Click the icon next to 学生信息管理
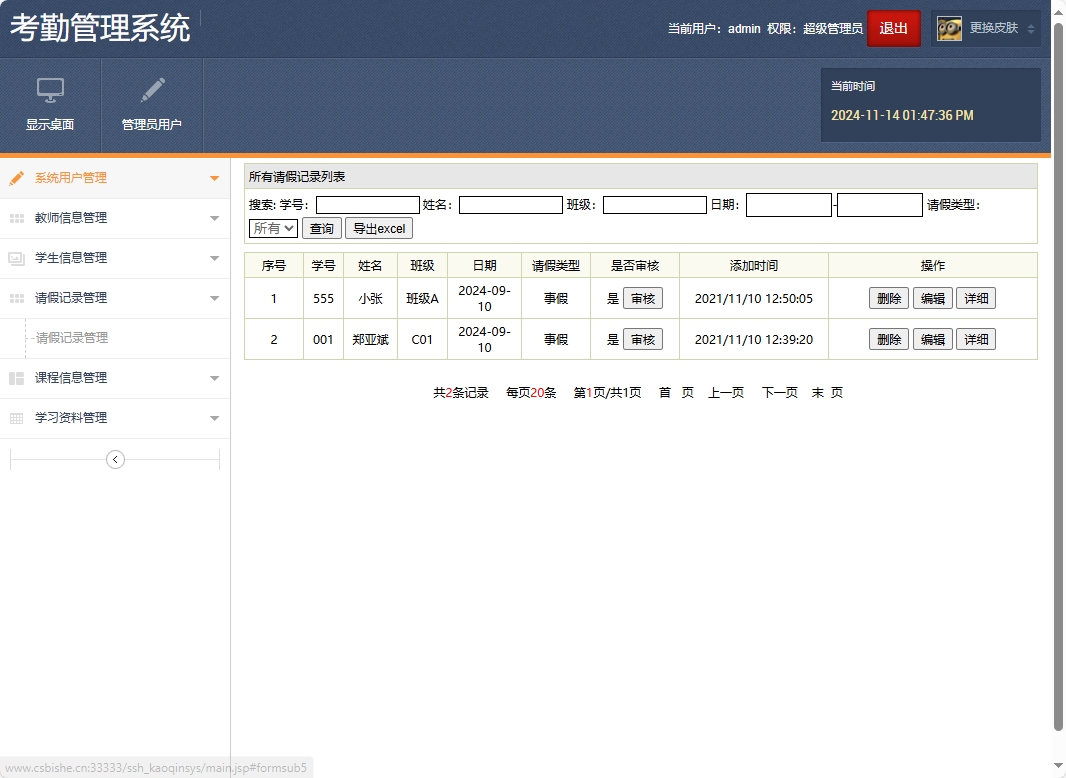This screenshot has width=1066, height=778. point(16,258)
